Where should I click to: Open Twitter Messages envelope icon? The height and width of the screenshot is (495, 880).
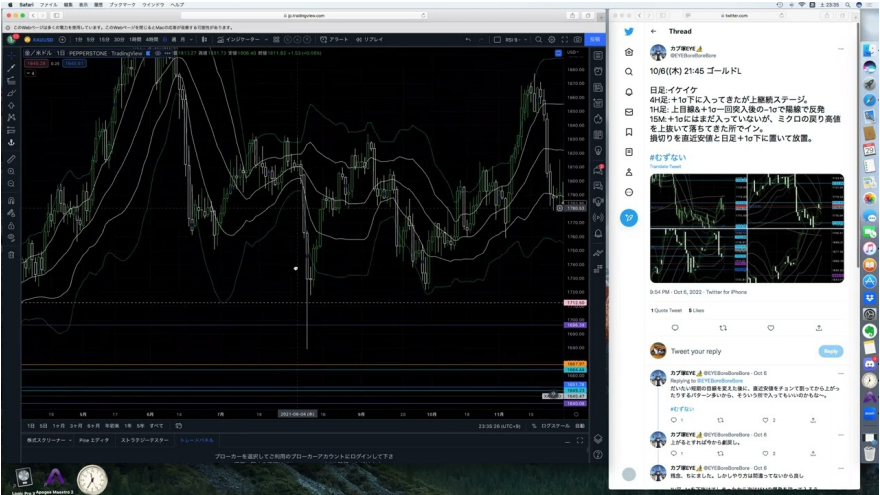tap(628, 112)
